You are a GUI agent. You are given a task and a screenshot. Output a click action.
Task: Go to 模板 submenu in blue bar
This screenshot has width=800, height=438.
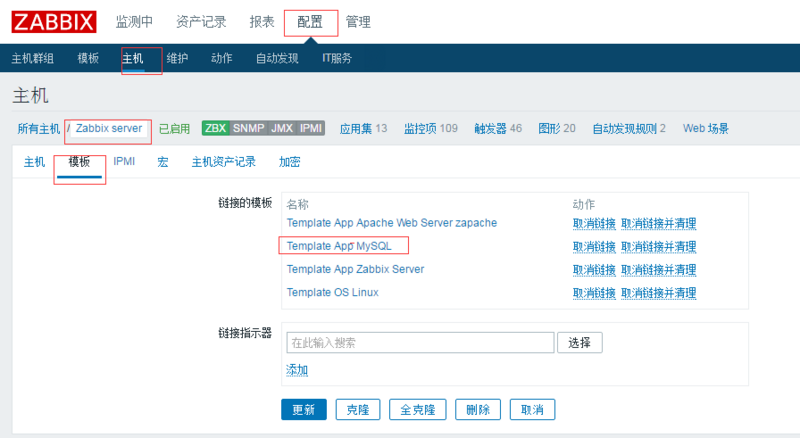click(x=88, y=58)
